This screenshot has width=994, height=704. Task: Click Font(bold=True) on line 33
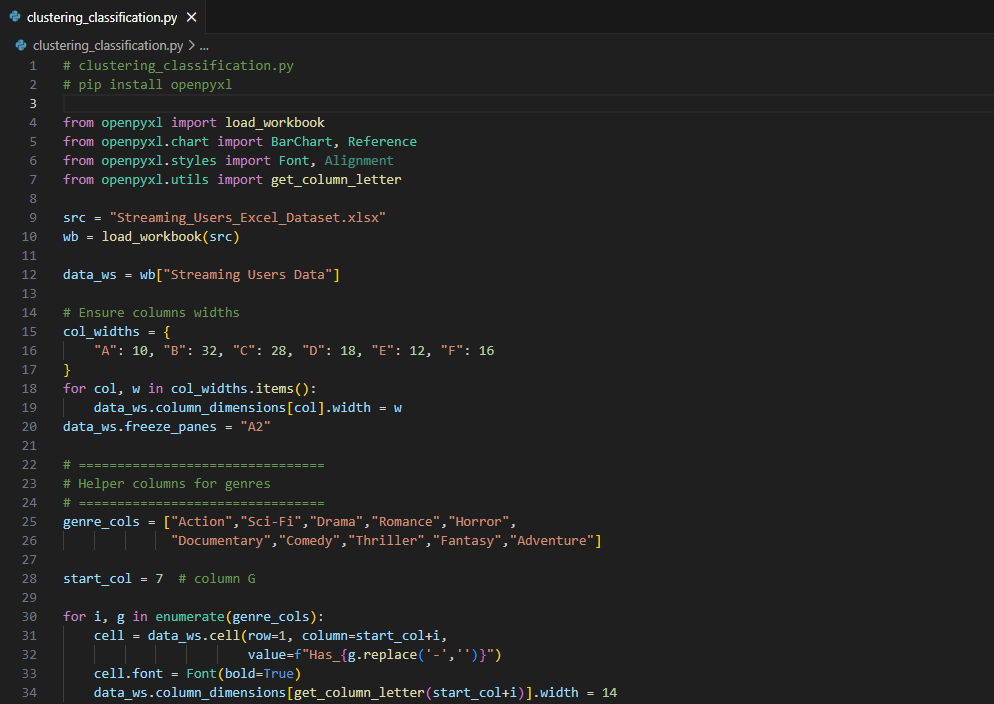243,674
